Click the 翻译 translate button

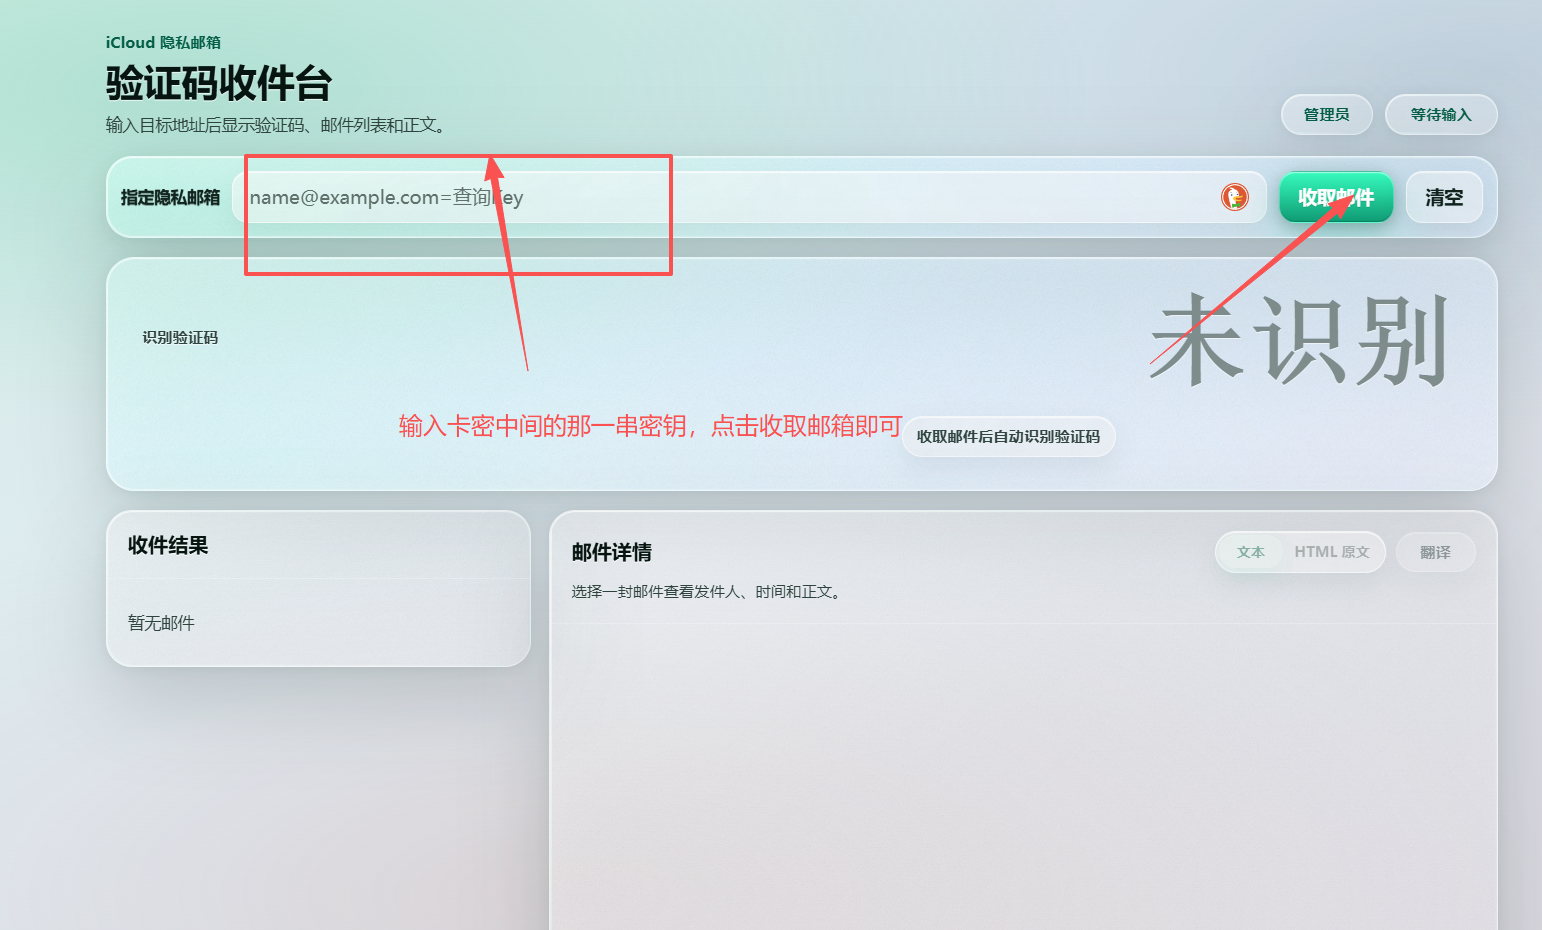1435,552
